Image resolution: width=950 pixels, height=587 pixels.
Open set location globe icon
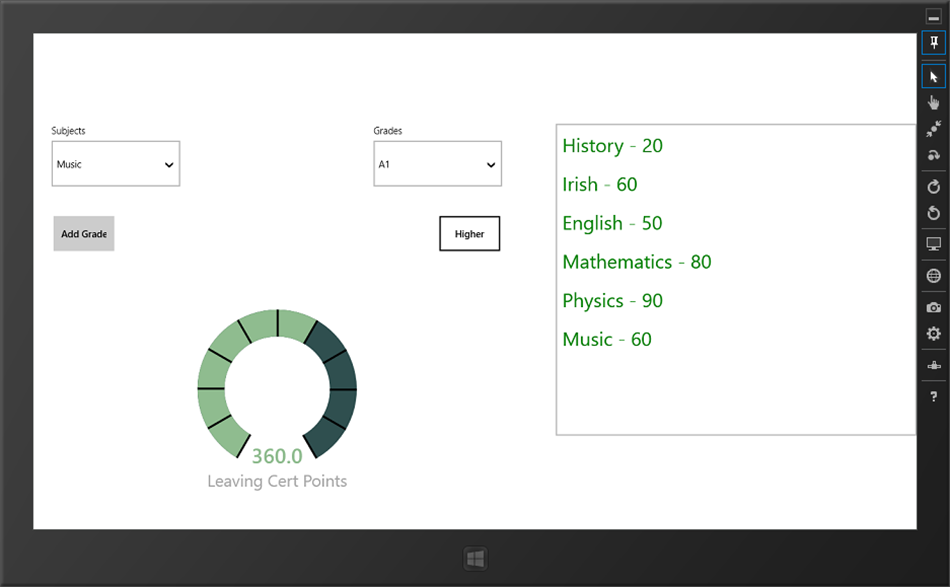(x=934, y=276)
